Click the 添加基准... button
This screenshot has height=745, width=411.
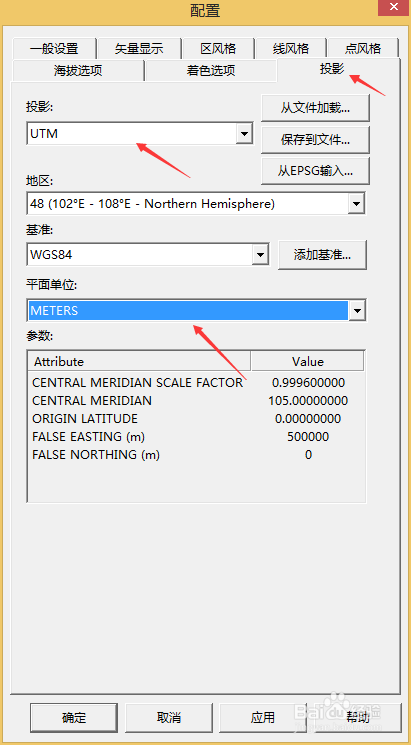click(x=322, y=255)
